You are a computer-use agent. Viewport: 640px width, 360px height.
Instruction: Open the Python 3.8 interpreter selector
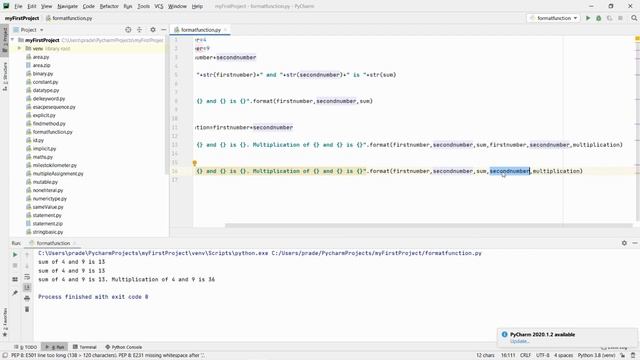pos(596,356)
